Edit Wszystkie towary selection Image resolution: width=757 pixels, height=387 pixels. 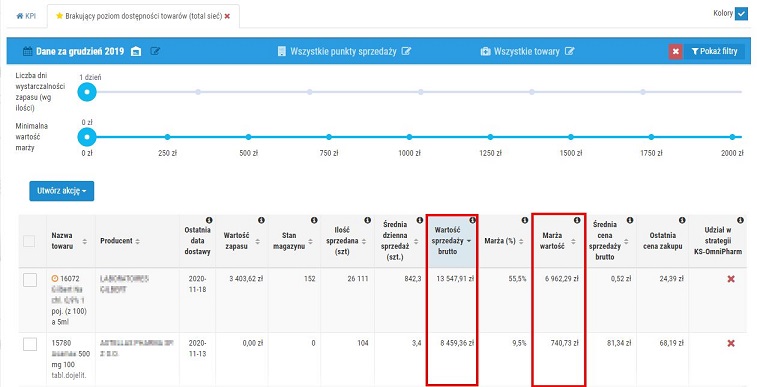pyautogui.click(x=570, y=51)
